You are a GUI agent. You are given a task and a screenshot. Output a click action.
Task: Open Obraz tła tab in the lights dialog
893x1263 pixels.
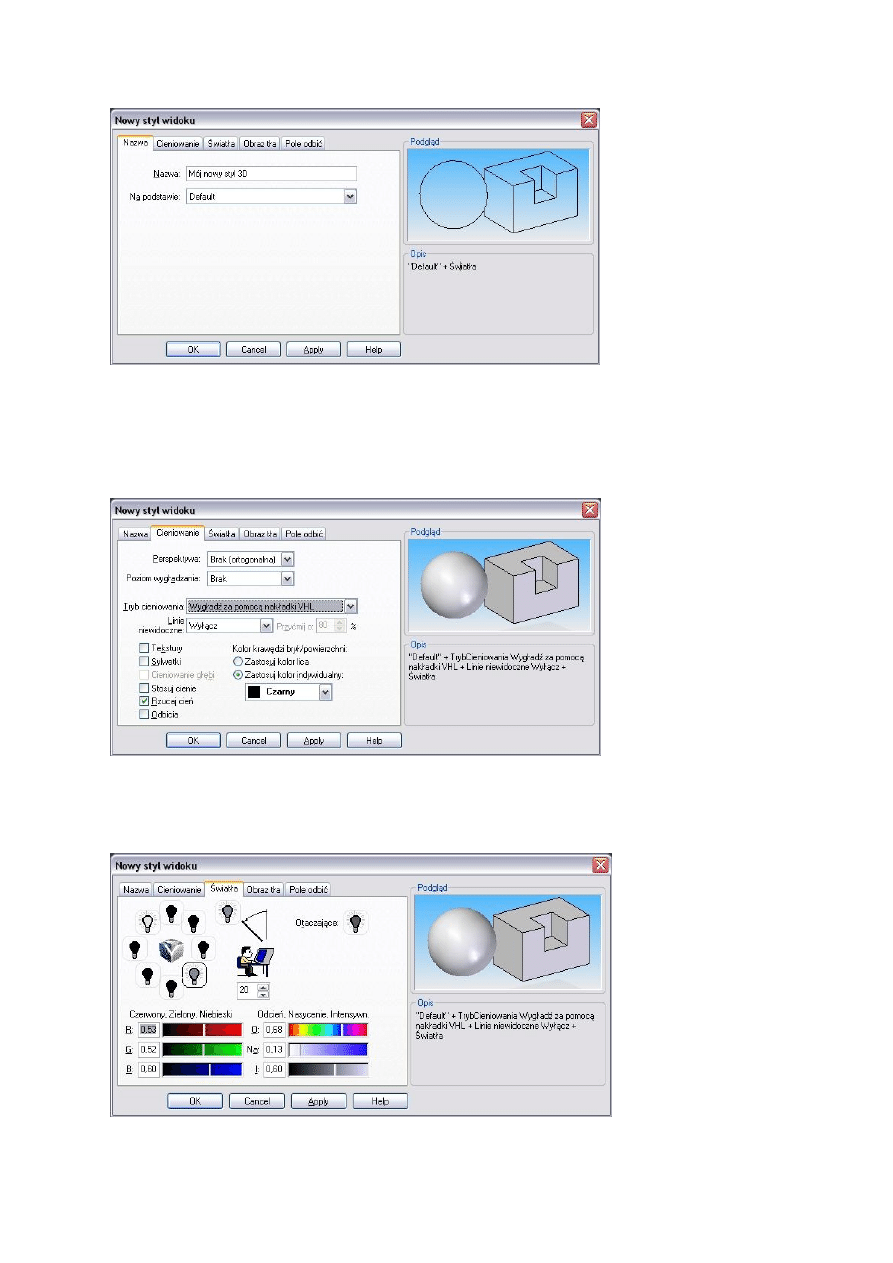tap(264, 889)
